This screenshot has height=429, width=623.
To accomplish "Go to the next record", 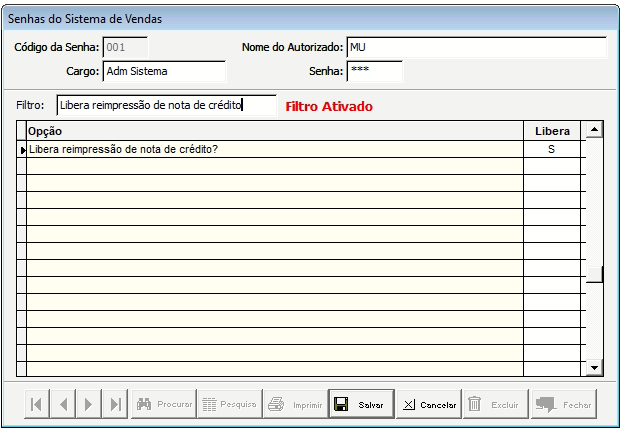I will pyautogui.click(x=89, y=404).
